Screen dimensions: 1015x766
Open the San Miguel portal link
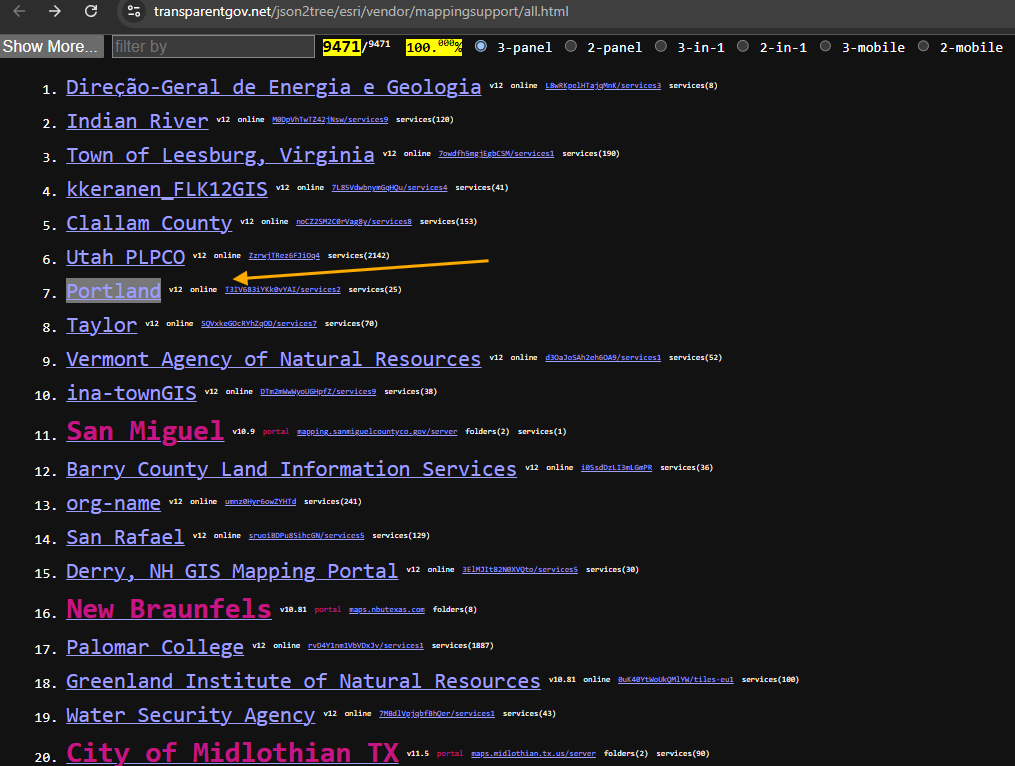pyautogui.click(x=145, y=431)
